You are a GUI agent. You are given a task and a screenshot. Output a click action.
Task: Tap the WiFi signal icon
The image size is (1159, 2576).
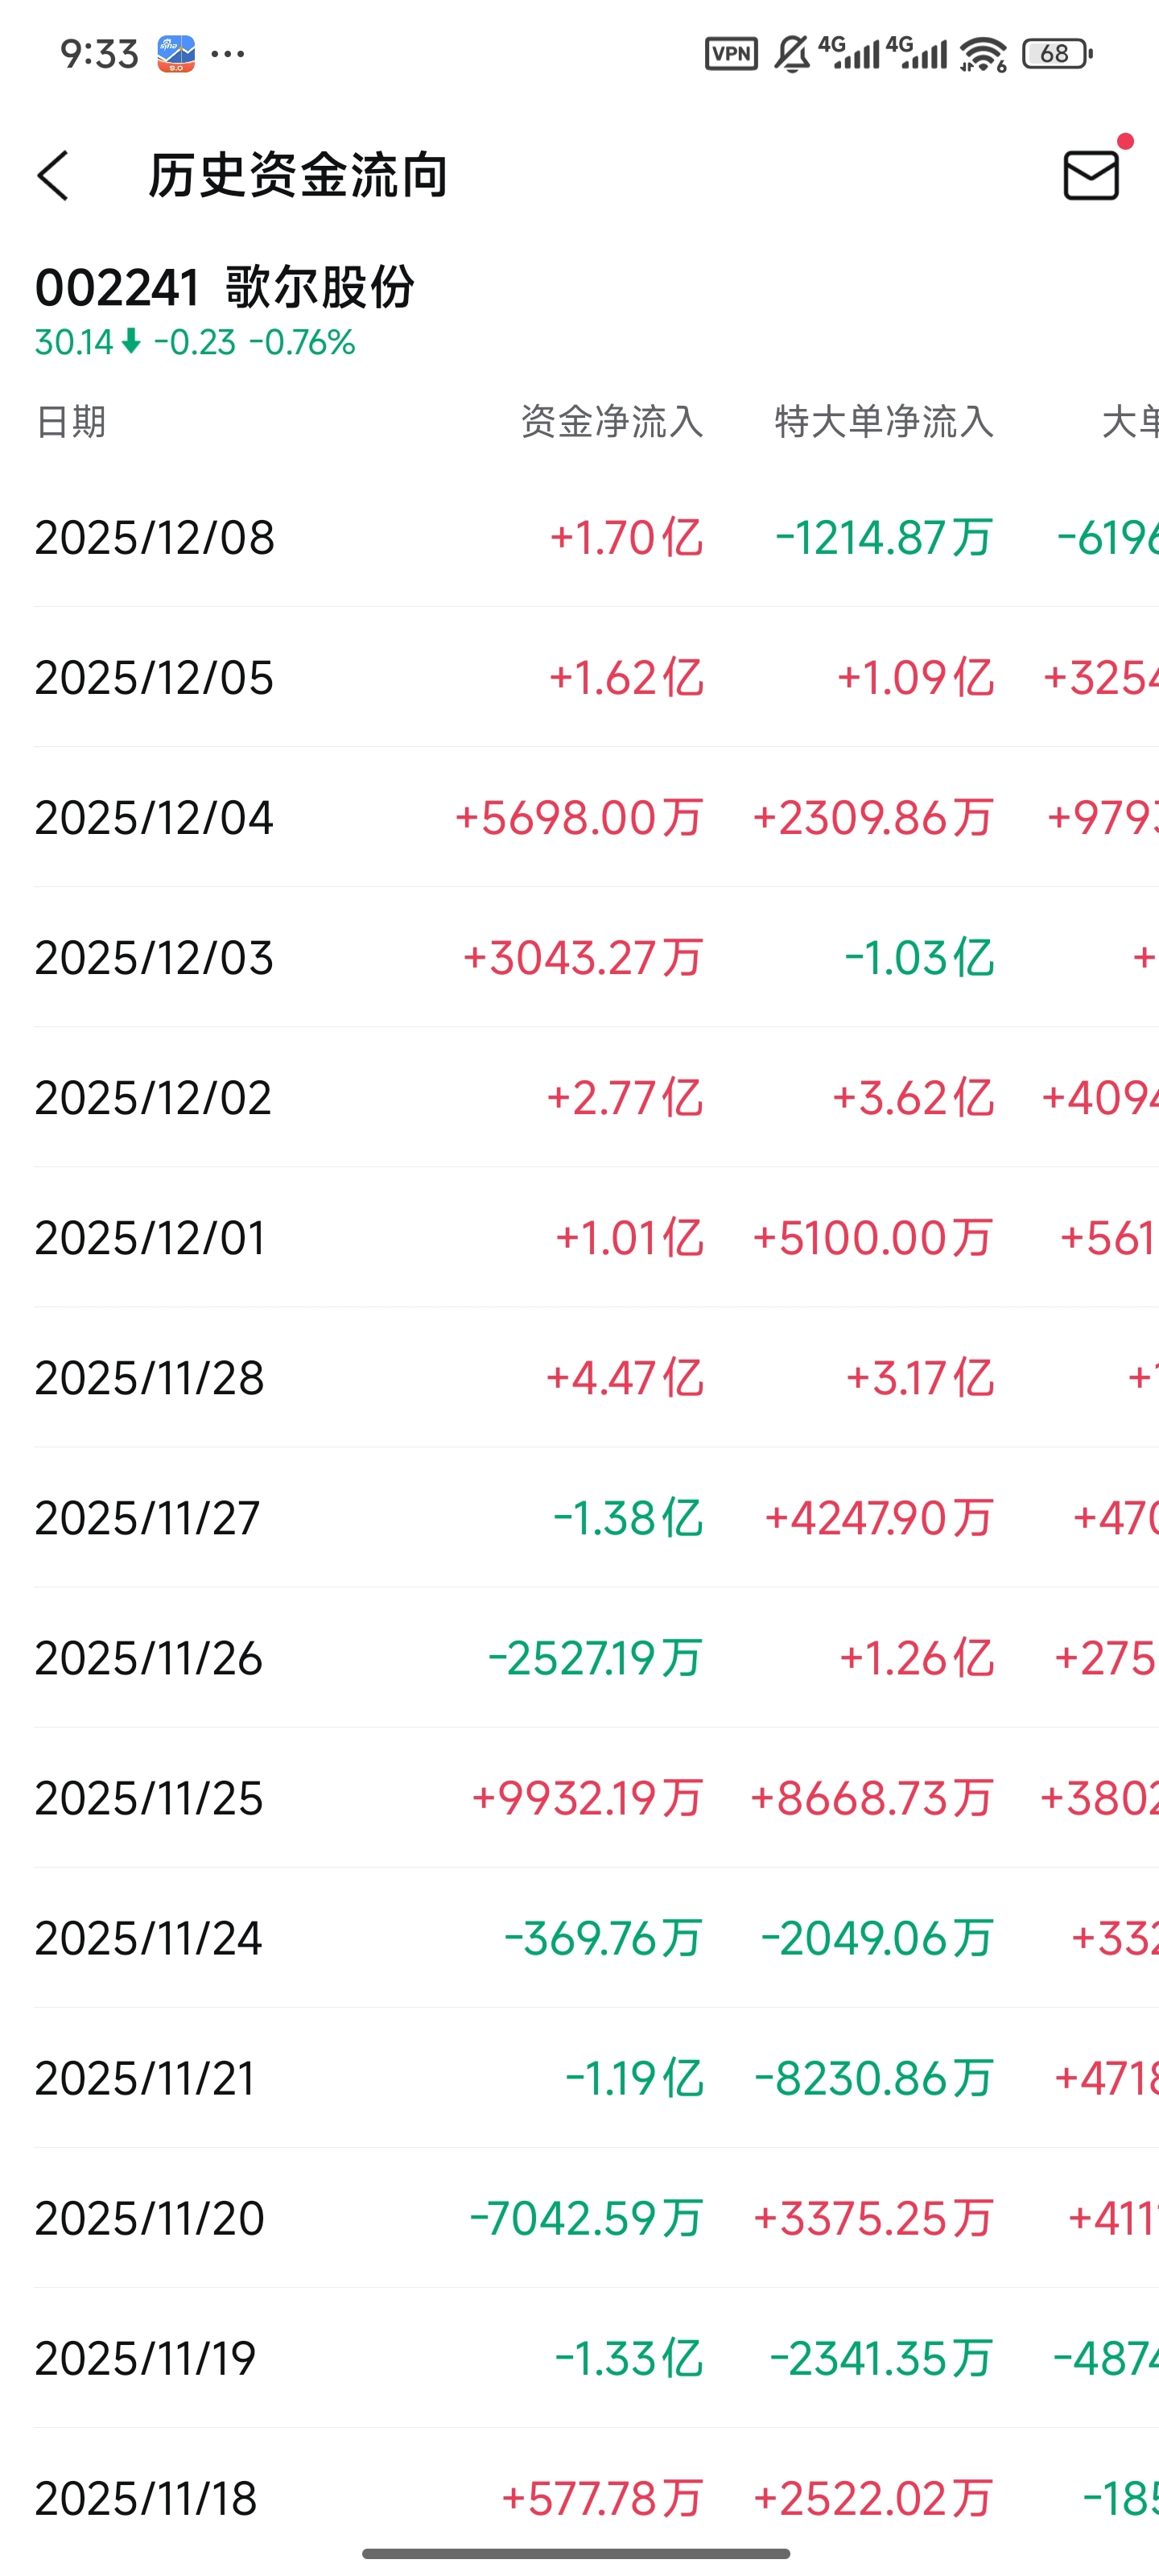[983, 53]
